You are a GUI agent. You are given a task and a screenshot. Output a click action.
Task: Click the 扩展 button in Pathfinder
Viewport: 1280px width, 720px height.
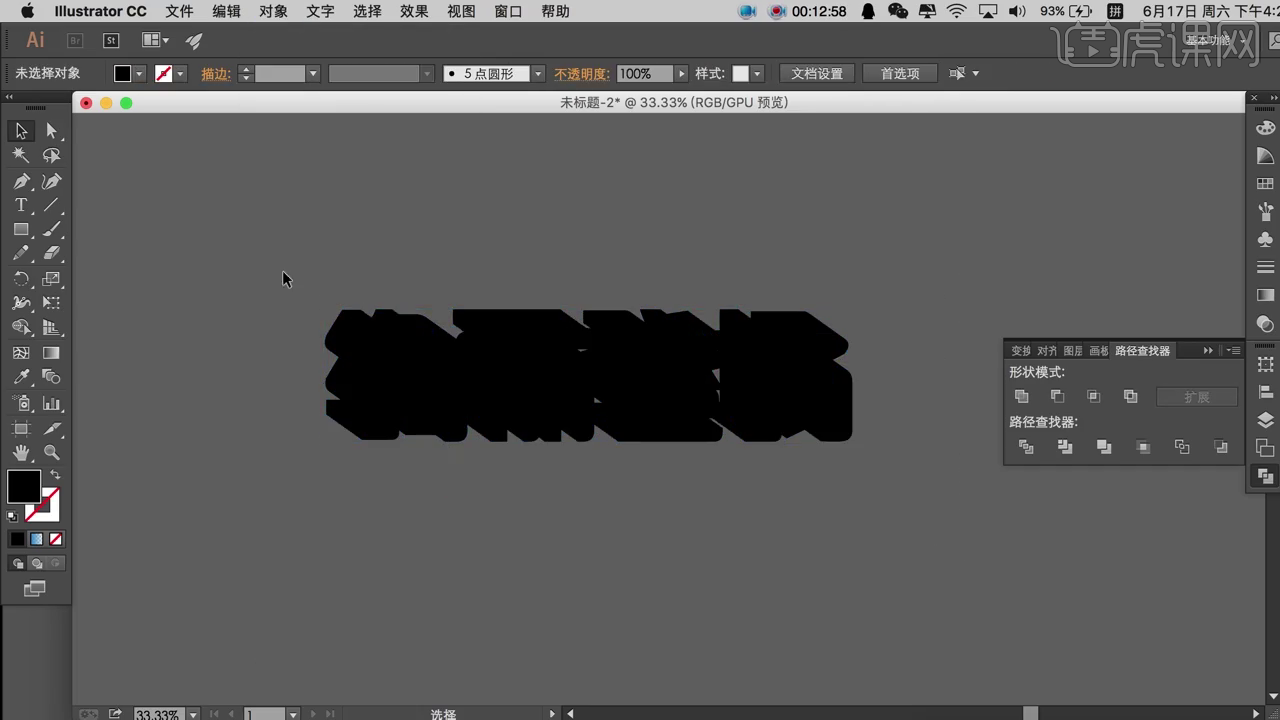coord(1197,397)
